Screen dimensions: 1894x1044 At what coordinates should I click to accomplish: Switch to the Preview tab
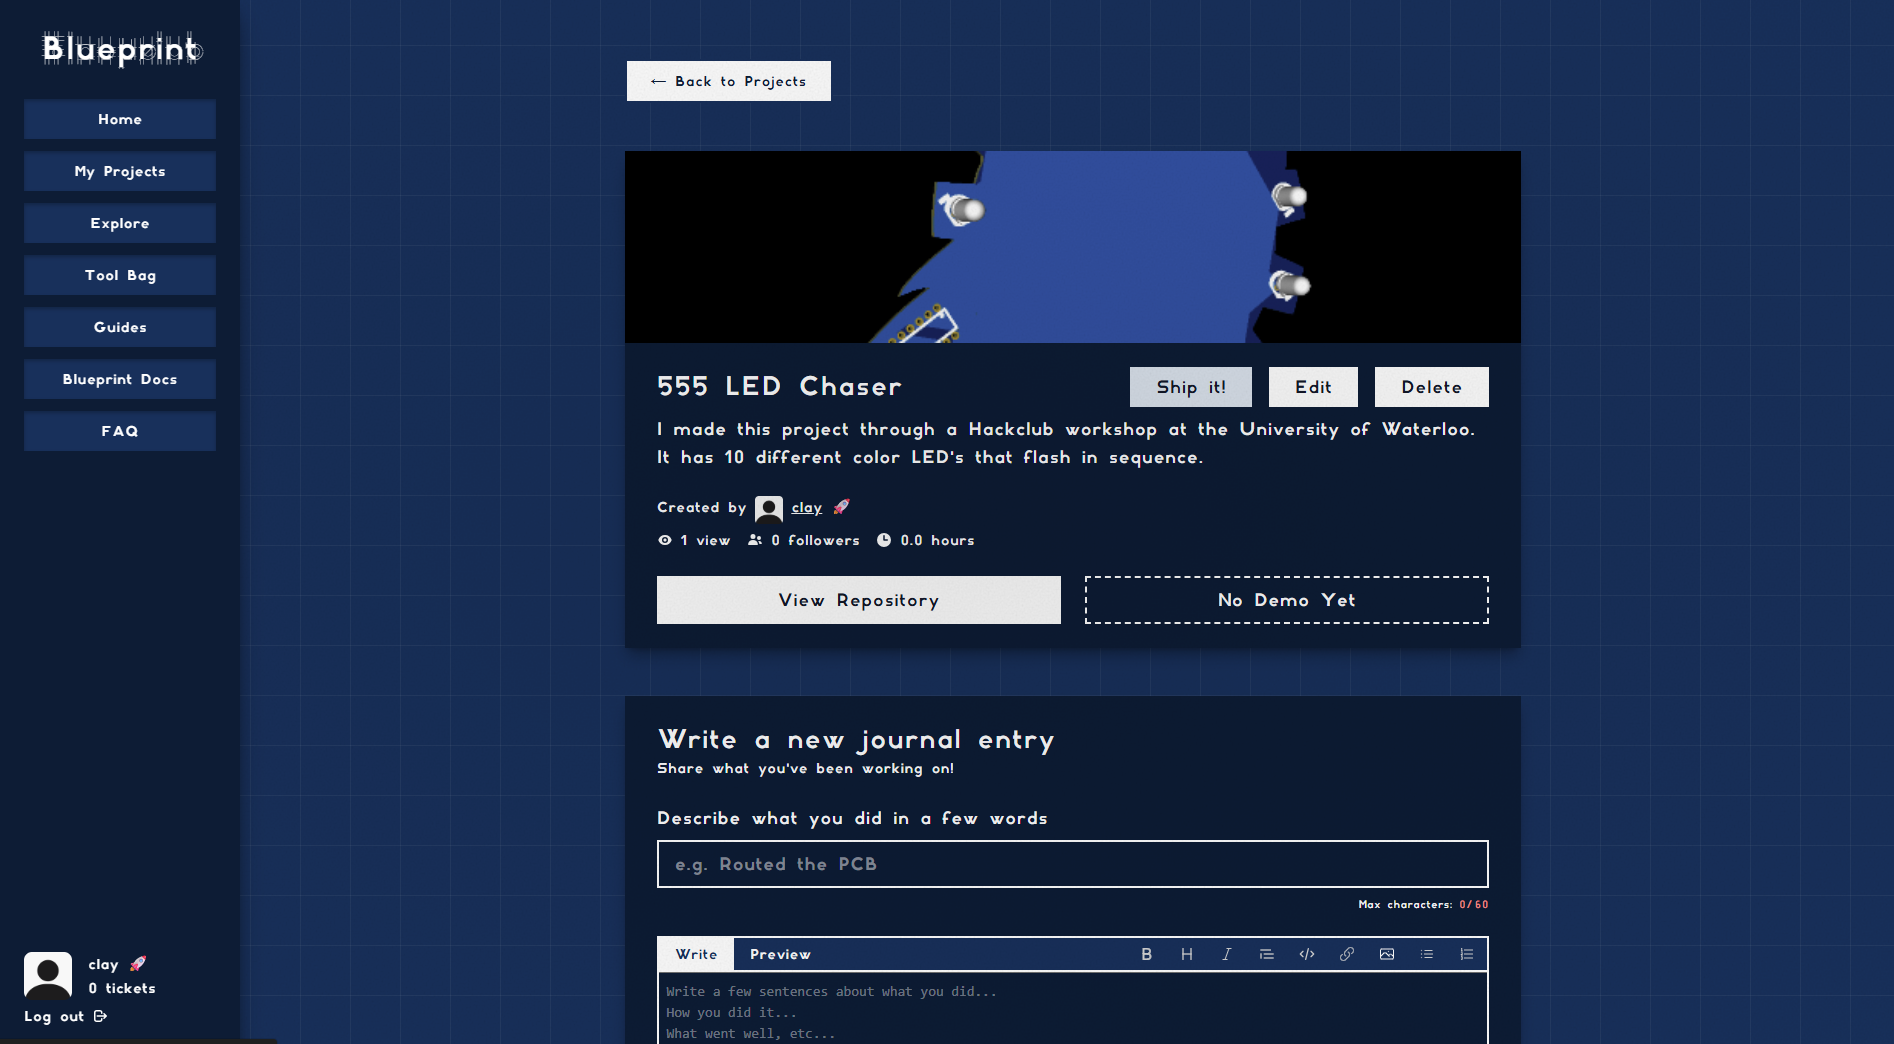(x=780, y=954)
